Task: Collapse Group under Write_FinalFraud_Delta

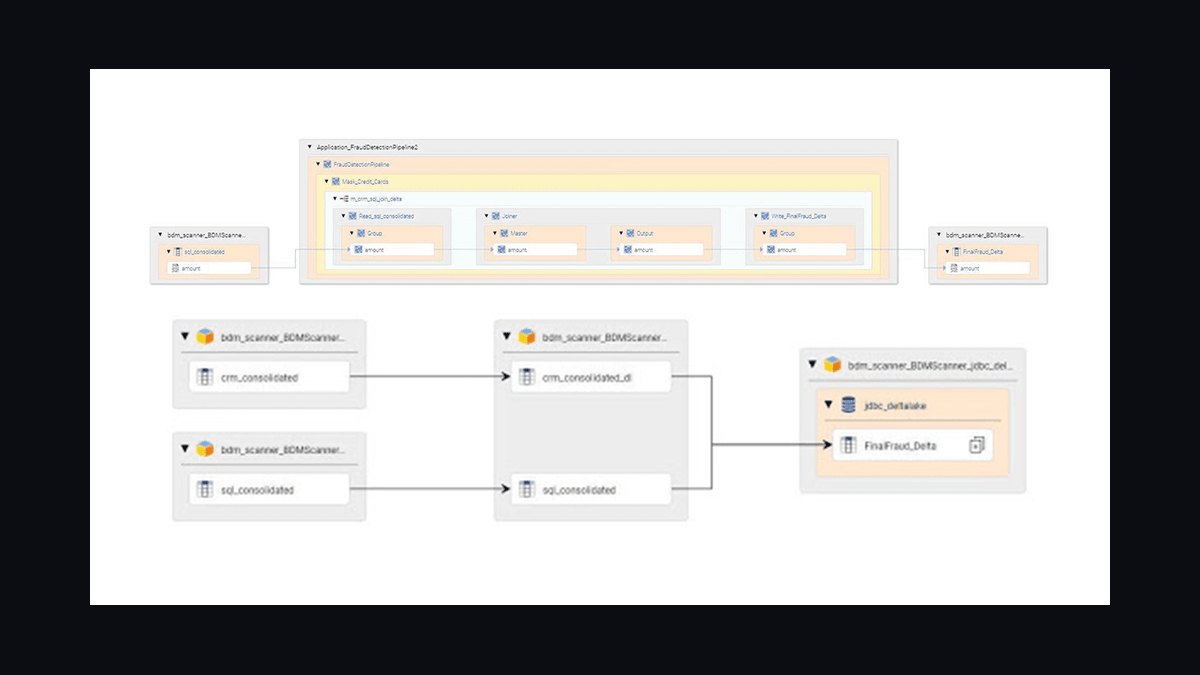Action: 765,233
